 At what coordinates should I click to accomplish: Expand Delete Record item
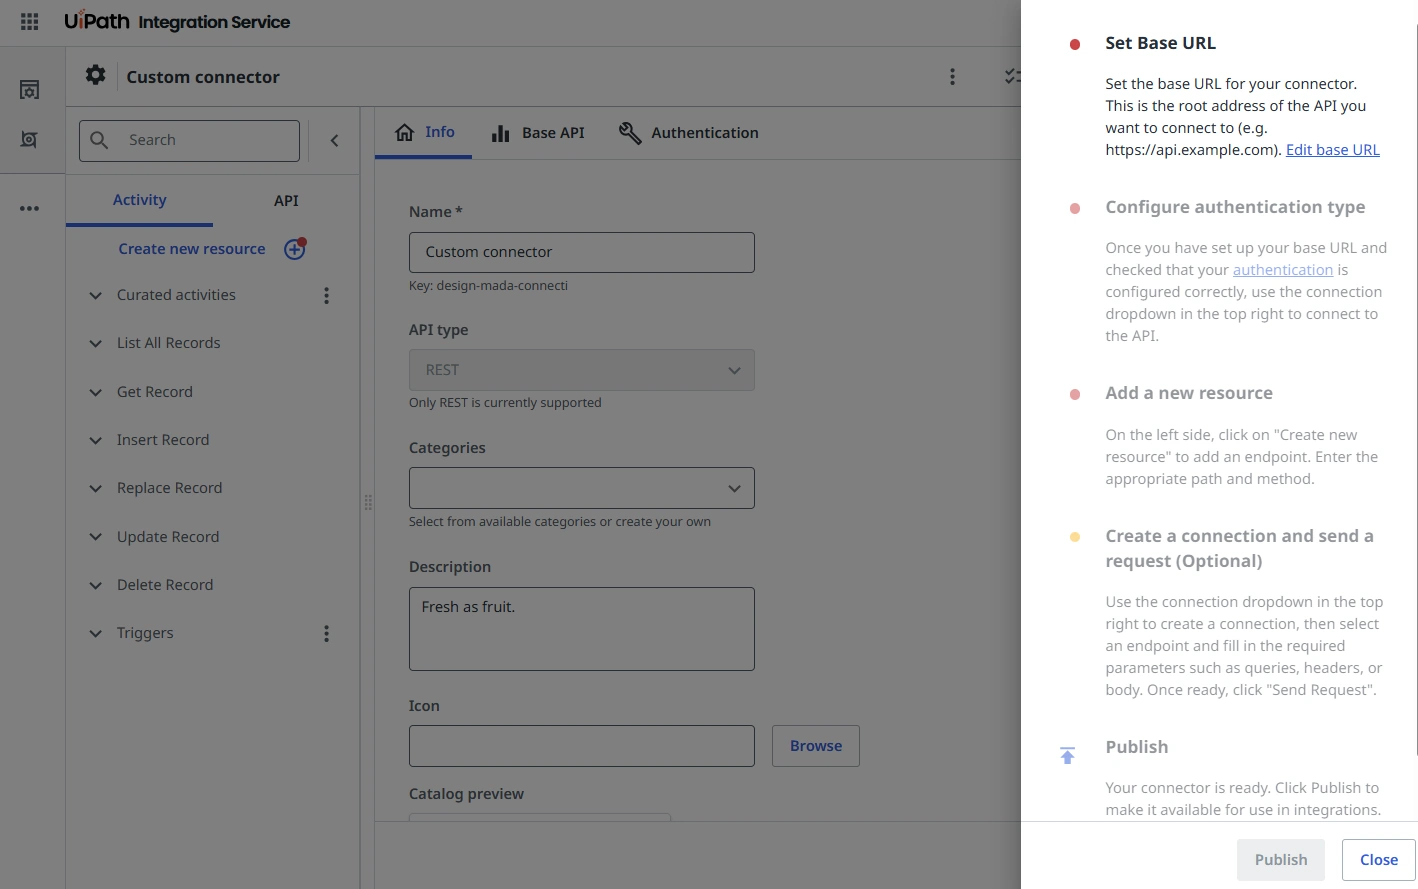point(96,585)
